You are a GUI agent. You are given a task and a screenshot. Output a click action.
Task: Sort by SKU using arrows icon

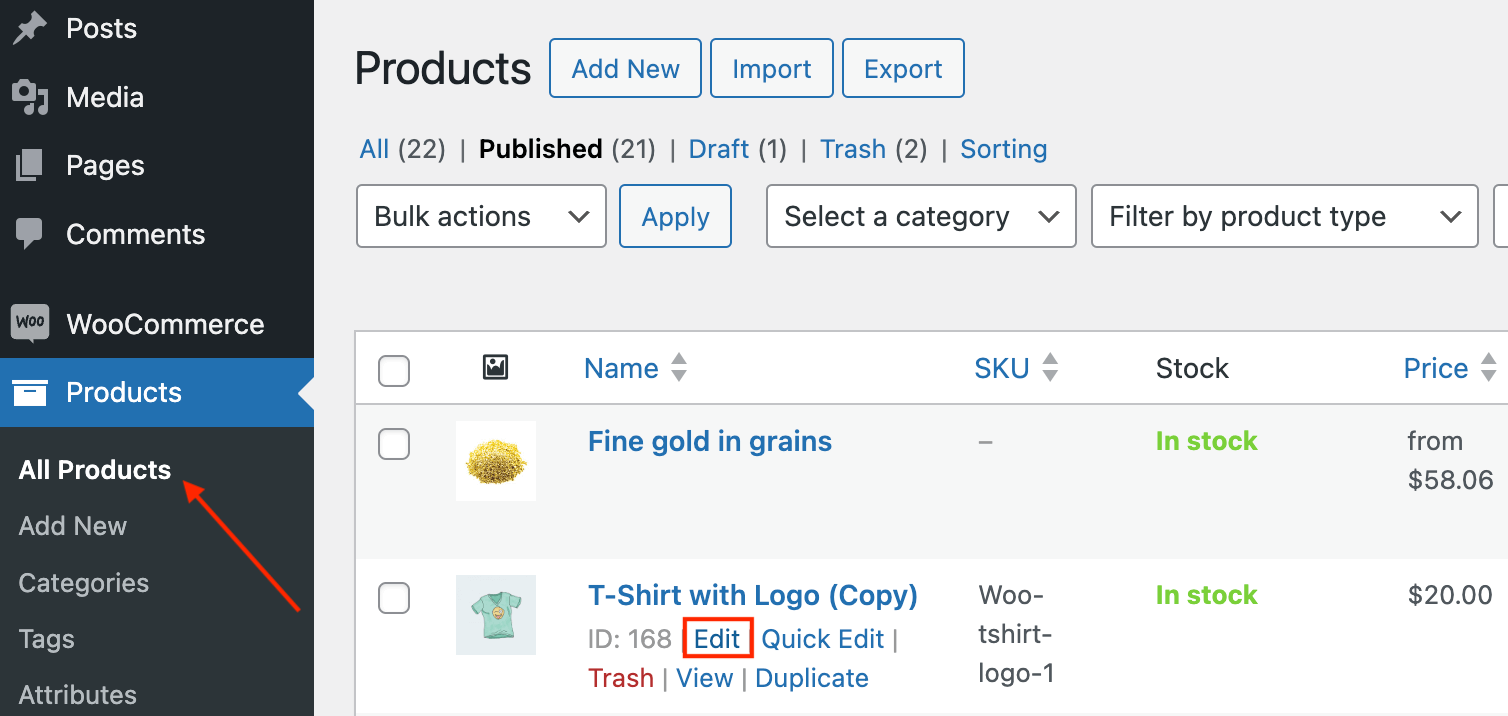(x=1050, y=368)
